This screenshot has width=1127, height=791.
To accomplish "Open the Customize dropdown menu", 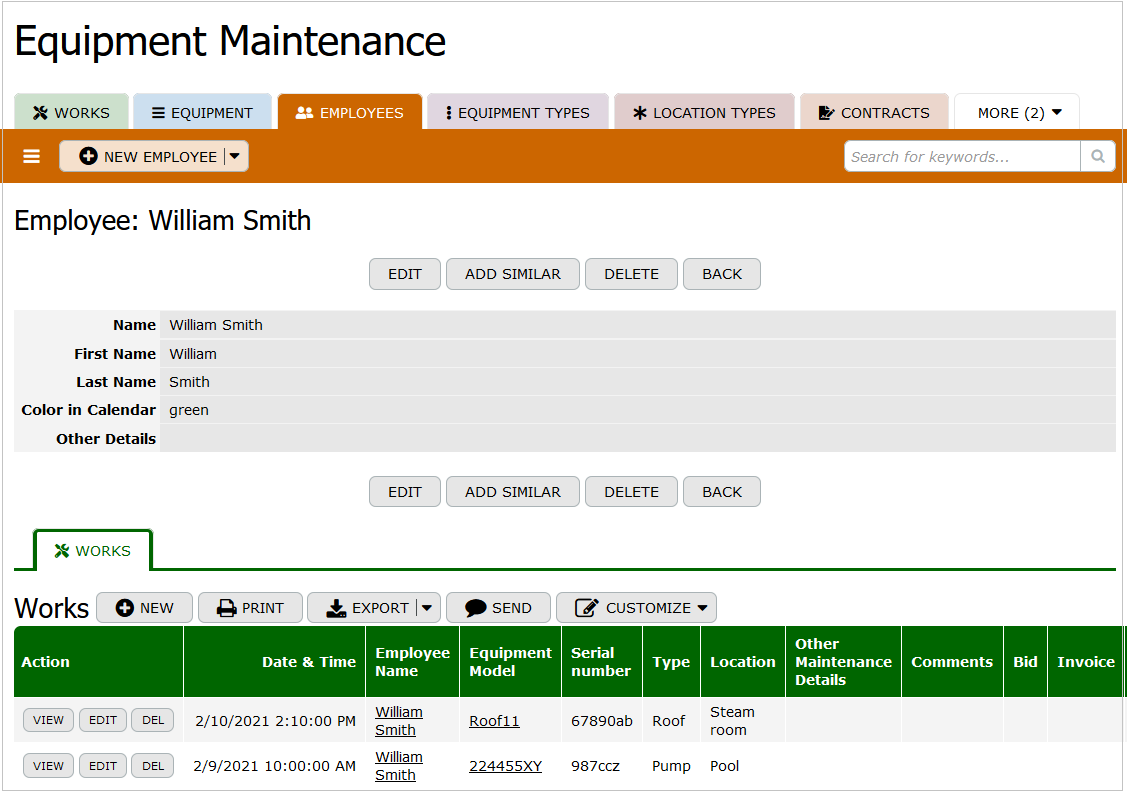I will 703,608.
